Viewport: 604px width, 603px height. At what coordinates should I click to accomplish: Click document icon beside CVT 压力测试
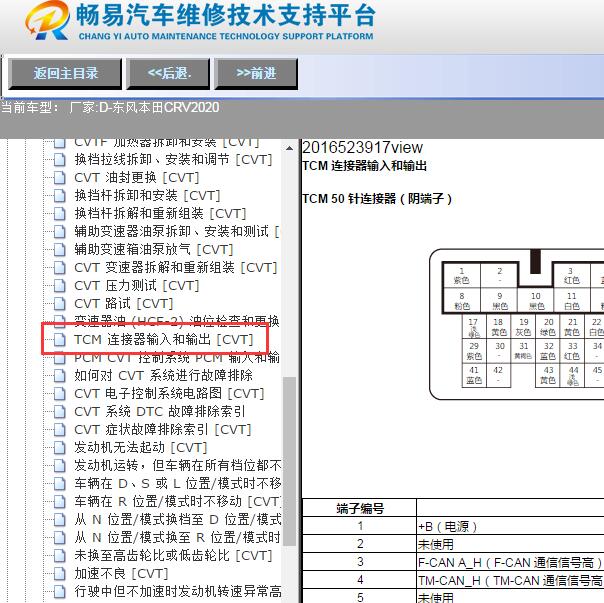[60, 286]
